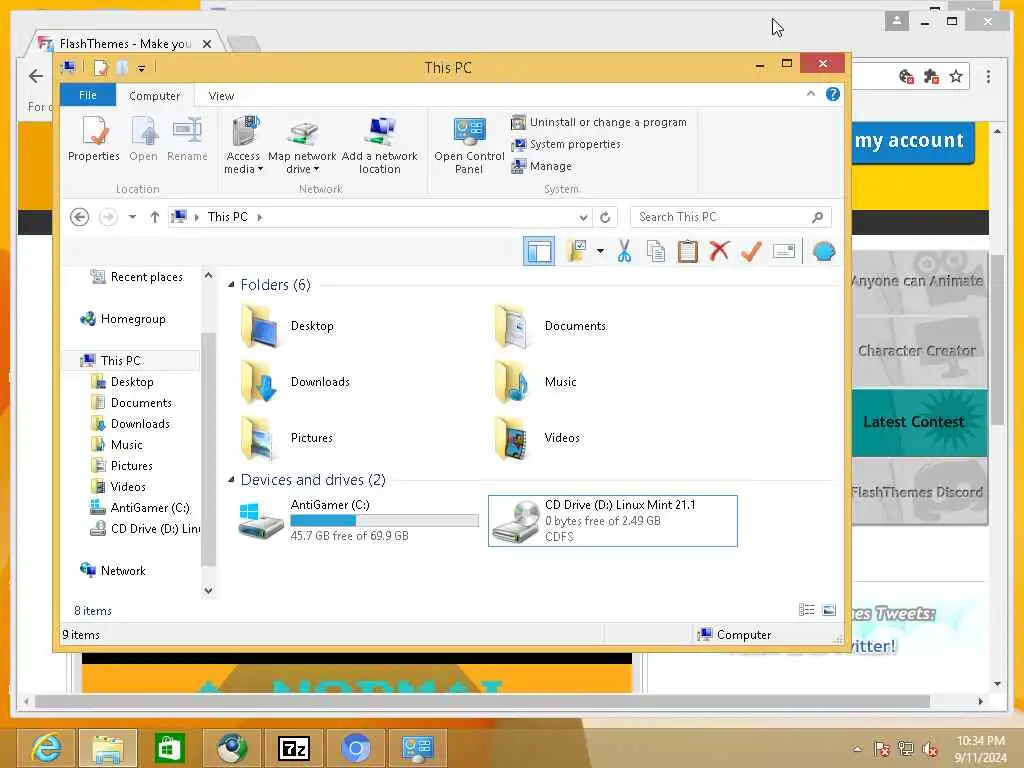This screenshot has height=768, width=1024.
Task: Open Character Creator link in browser
Action: [920, 351]
